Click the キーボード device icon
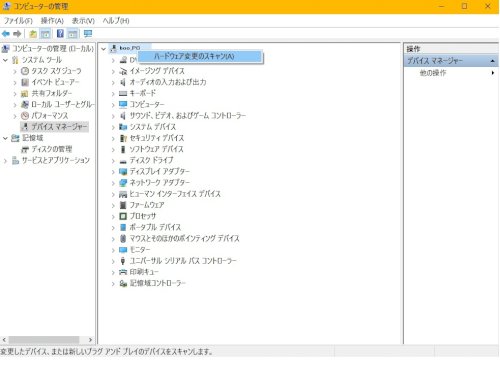The height and width of the screenshot is (366, 500). [x=123, y=93]
